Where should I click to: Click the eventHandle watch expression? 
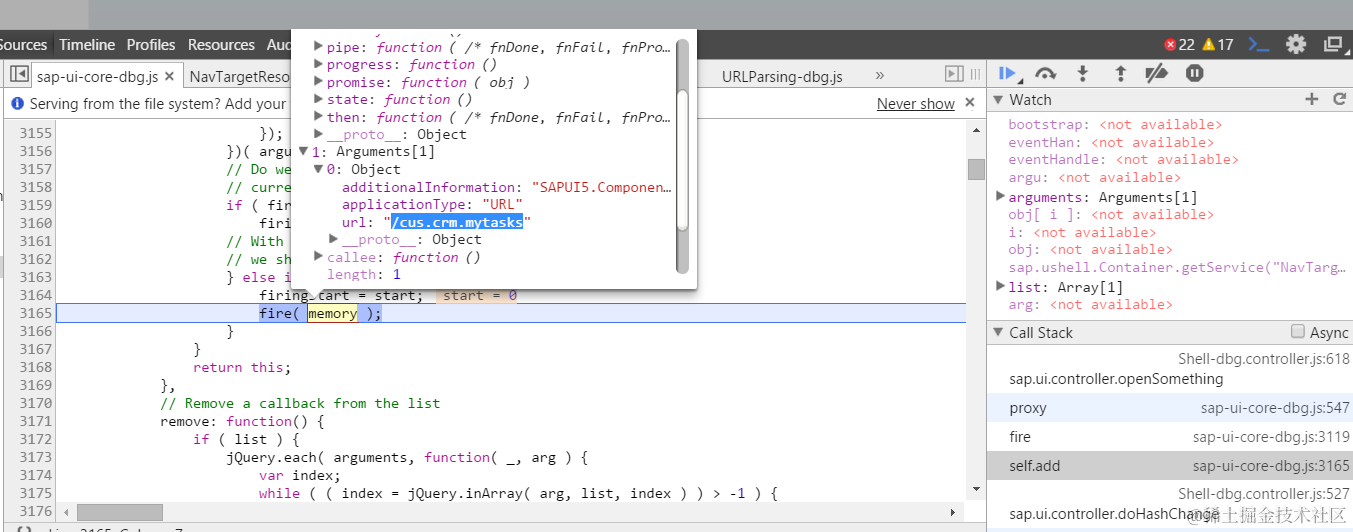(x=1123, y=159)
